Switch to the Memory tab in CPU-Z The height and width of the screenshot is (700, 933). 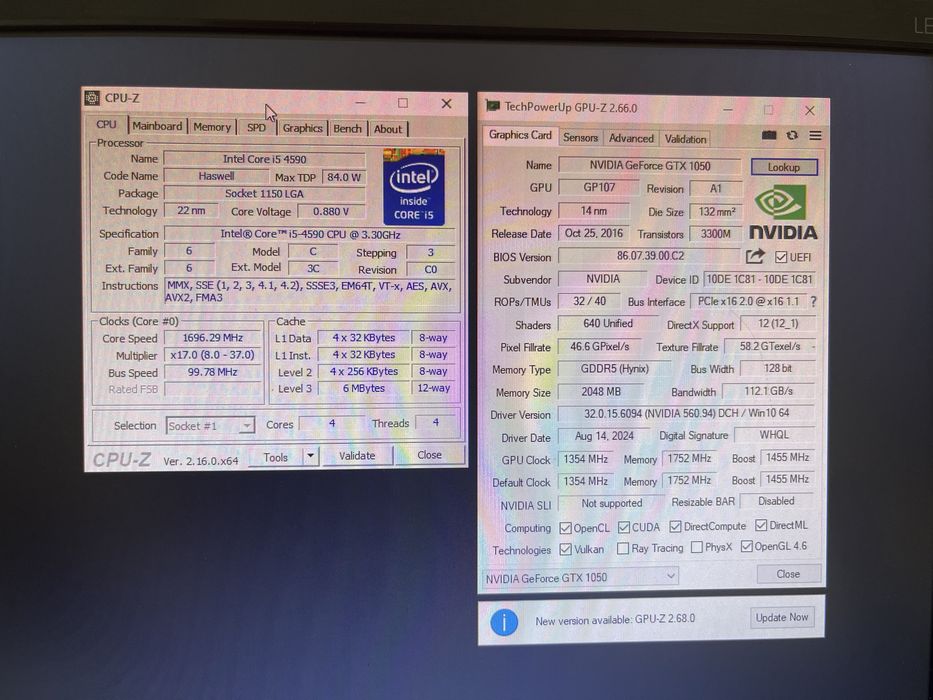[x=212, y=127]
